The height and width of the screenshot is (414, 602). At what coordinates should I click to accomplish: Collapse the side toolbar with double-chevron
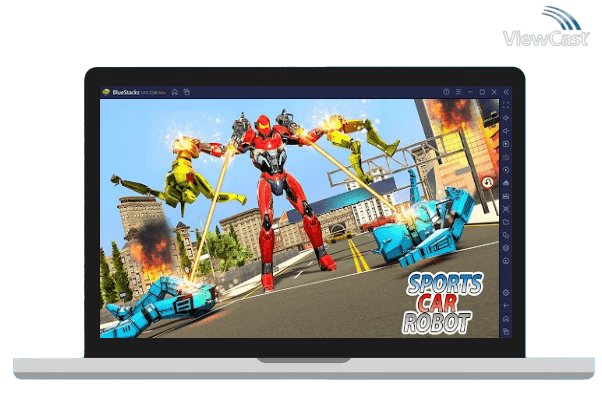(506, 92)
